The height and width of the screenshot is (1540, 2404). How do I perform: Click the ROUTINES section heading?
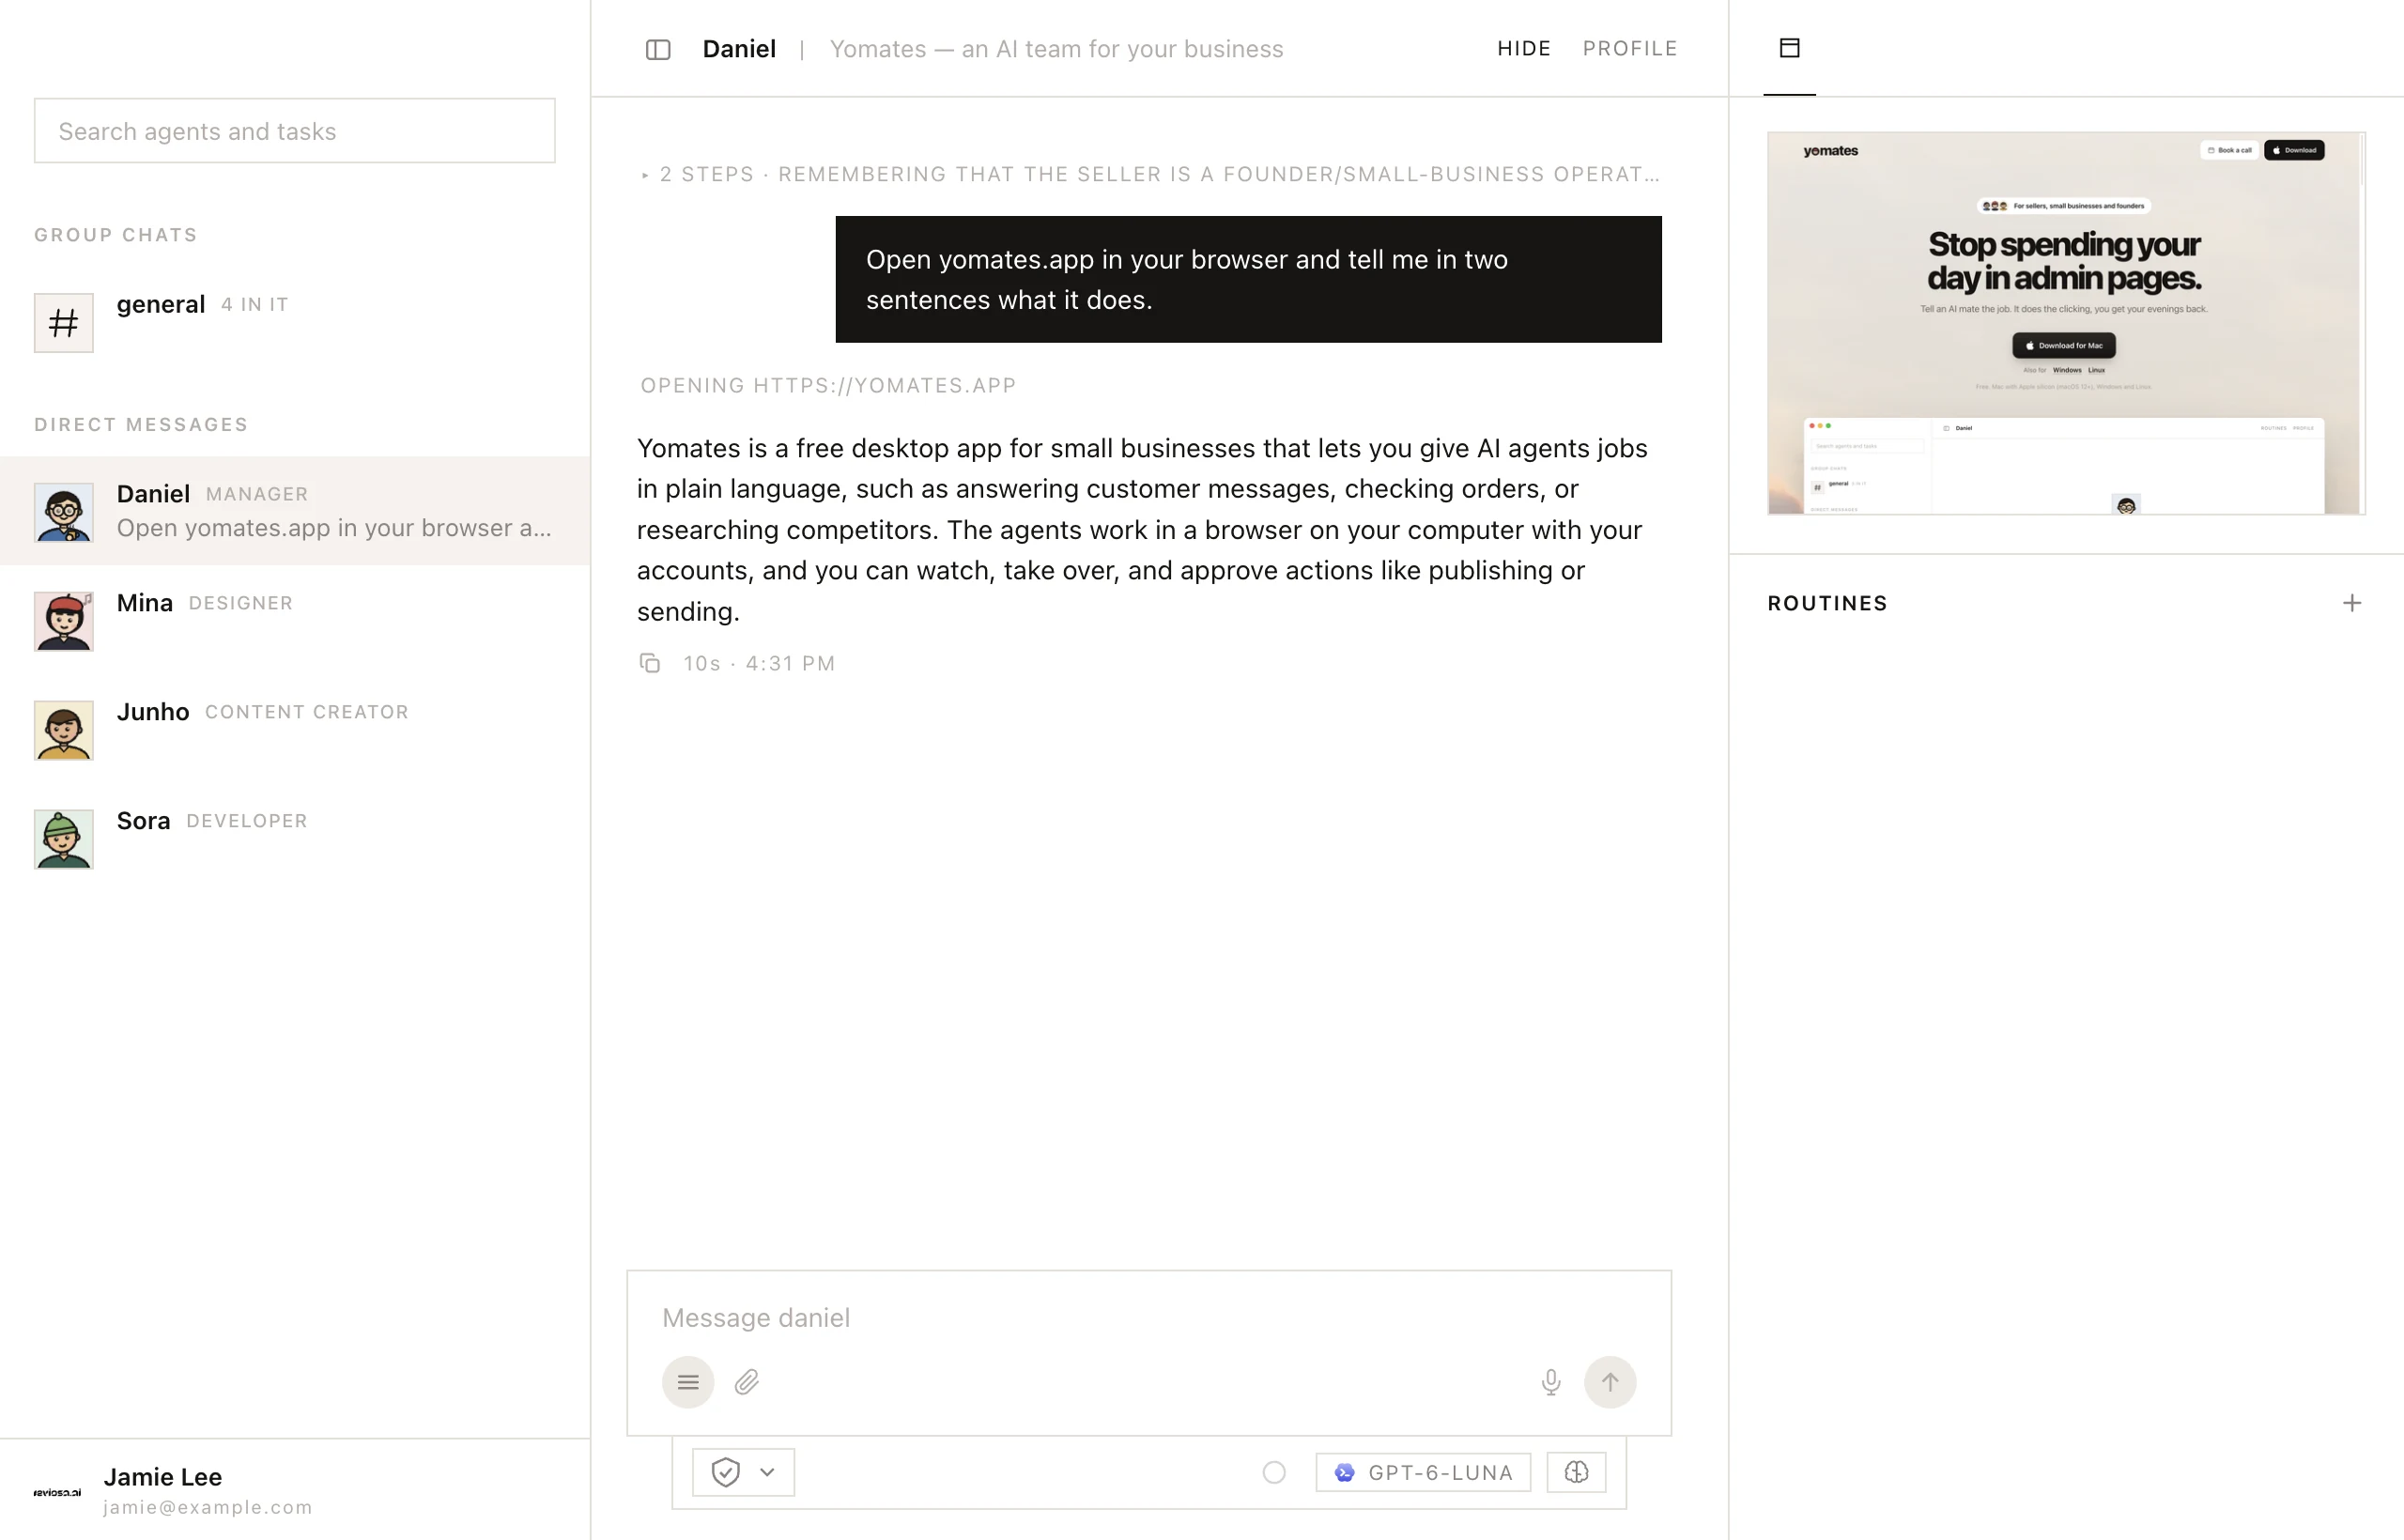pos(1827,603)
